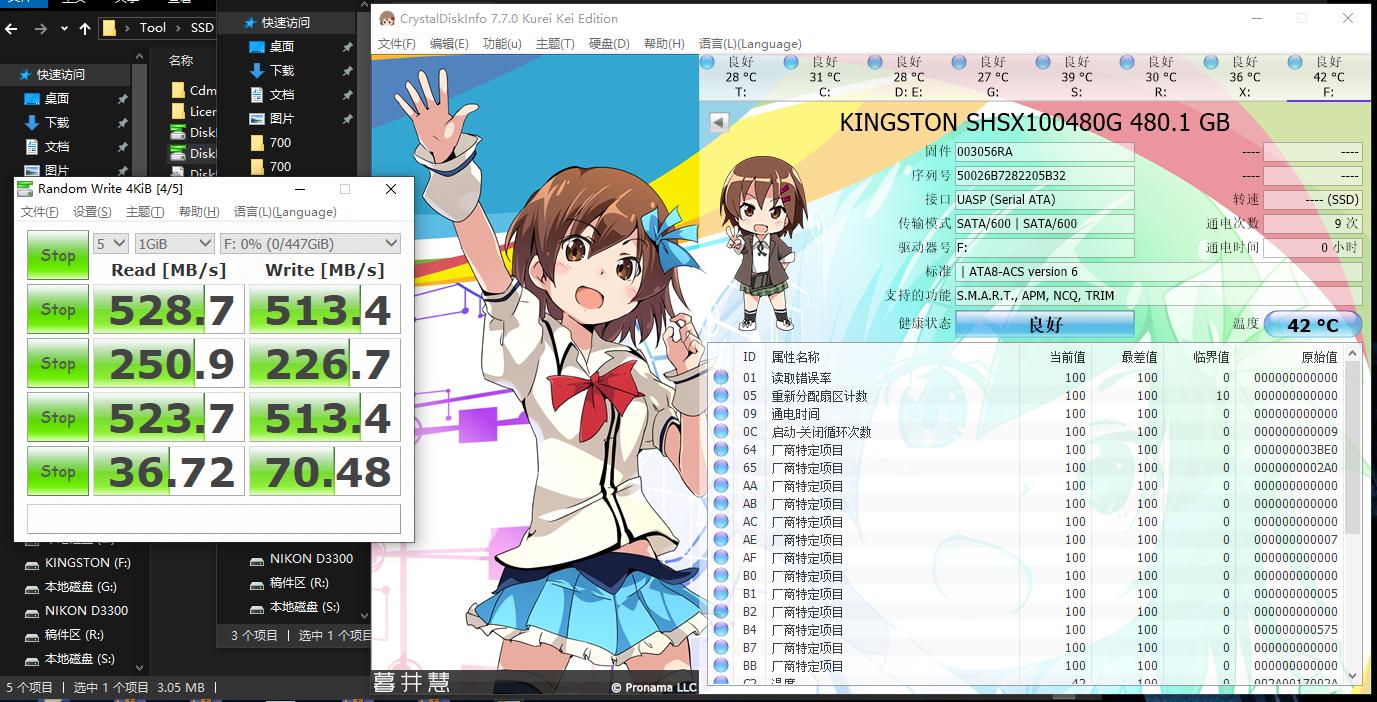Click the 42 °C temperature badge

[x=1313, y=325]
